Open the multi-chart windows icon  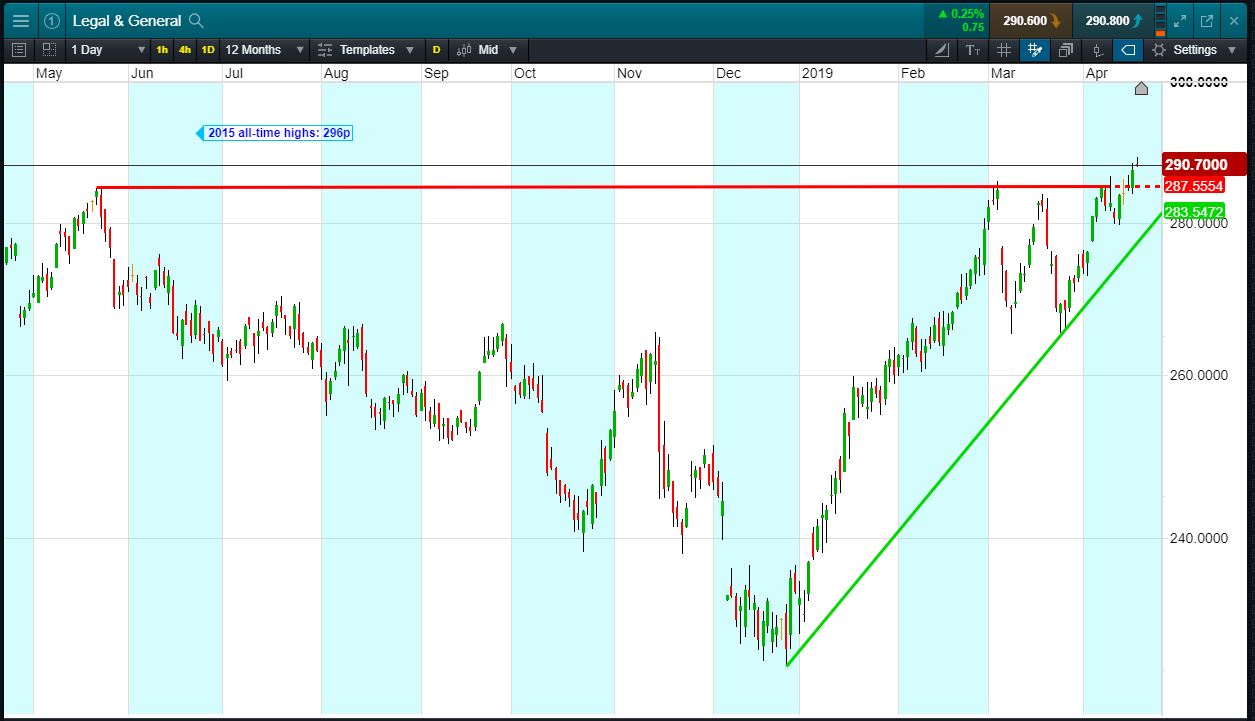1066,49
